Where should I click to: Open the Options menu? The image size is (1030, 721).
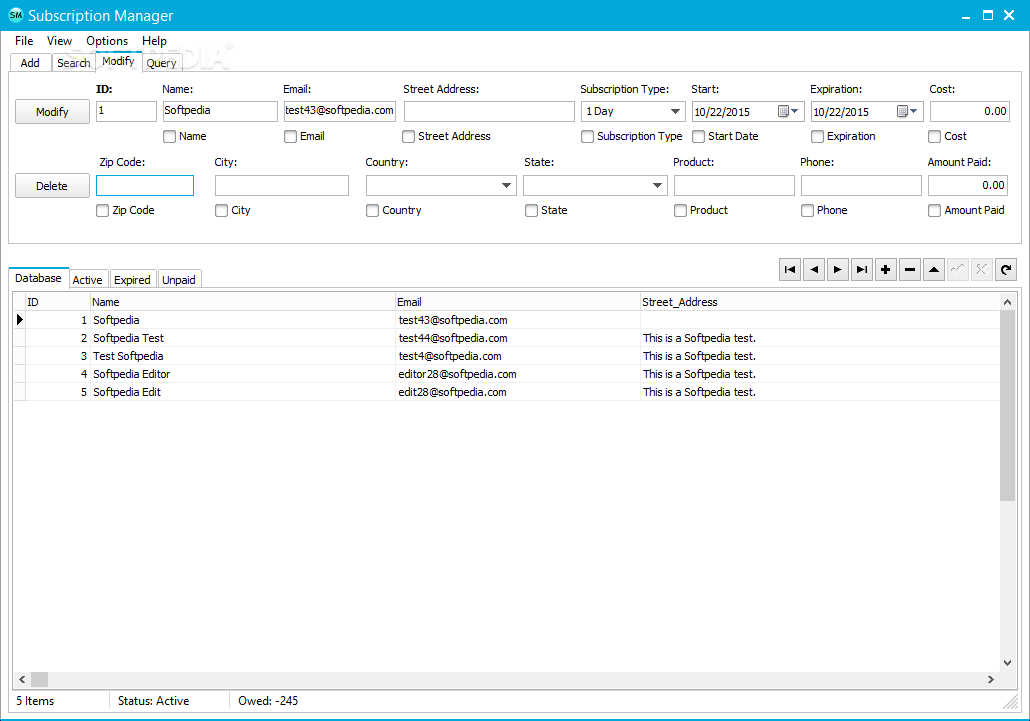click(x=107, y=41)
